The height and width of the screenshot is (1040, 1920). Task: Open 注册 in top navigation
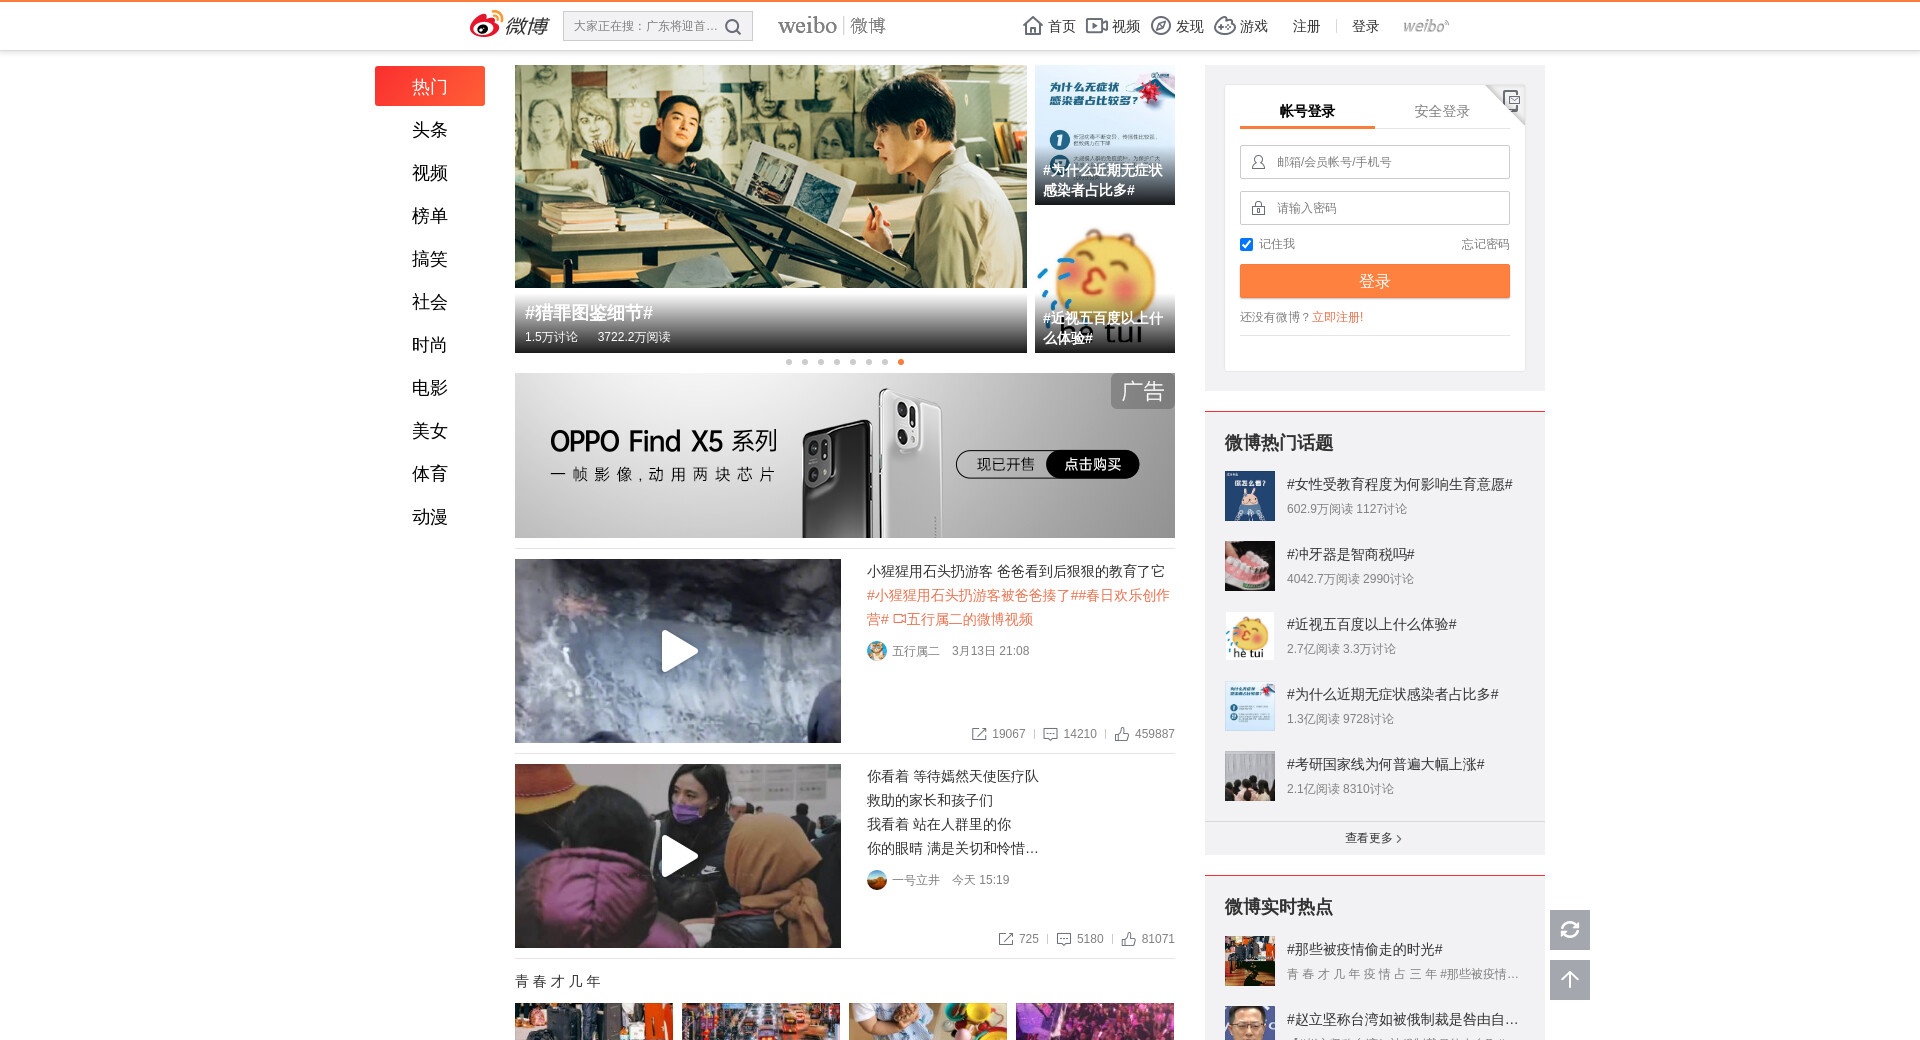pyautogui.click(x=1306, y=26)
